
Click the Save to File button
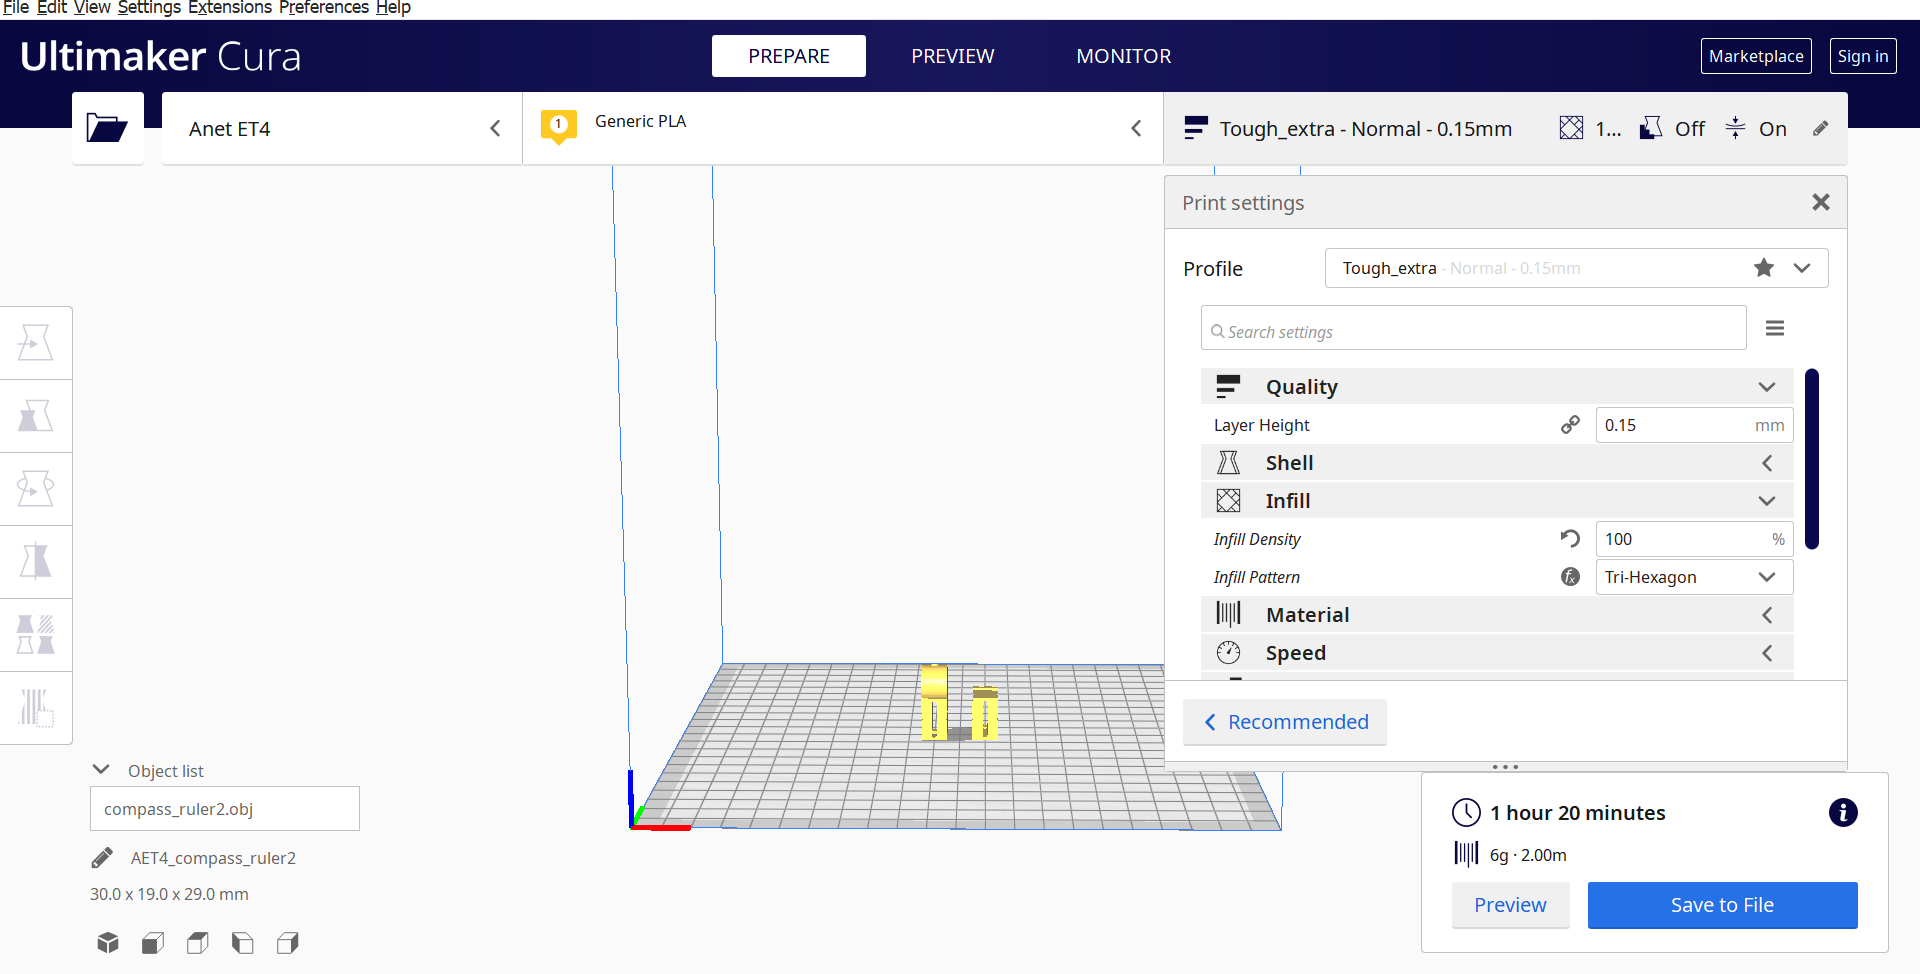(1722, 905)
